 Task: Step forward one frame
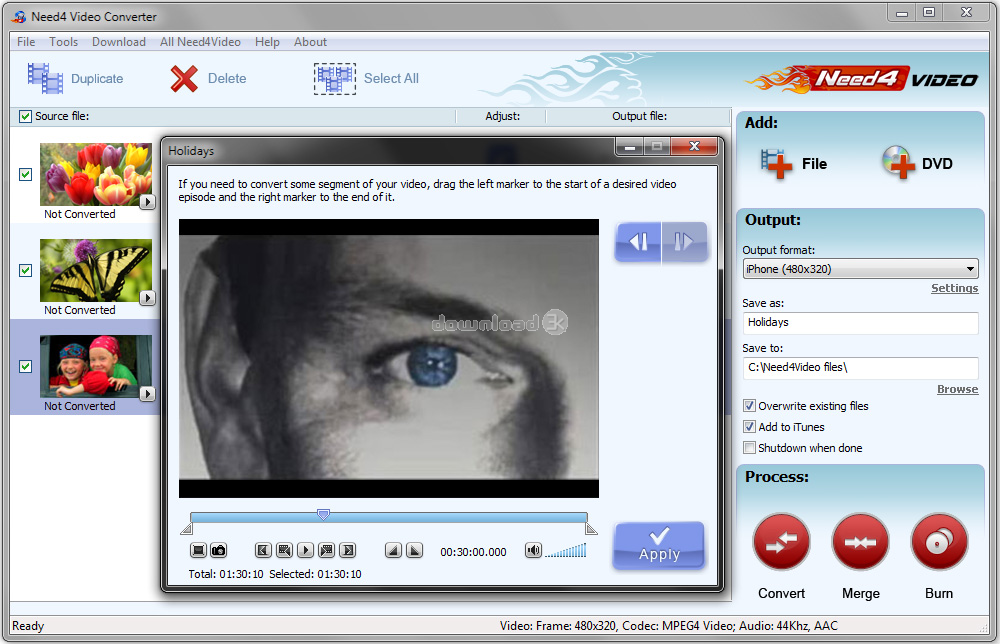tap(327, 550)
